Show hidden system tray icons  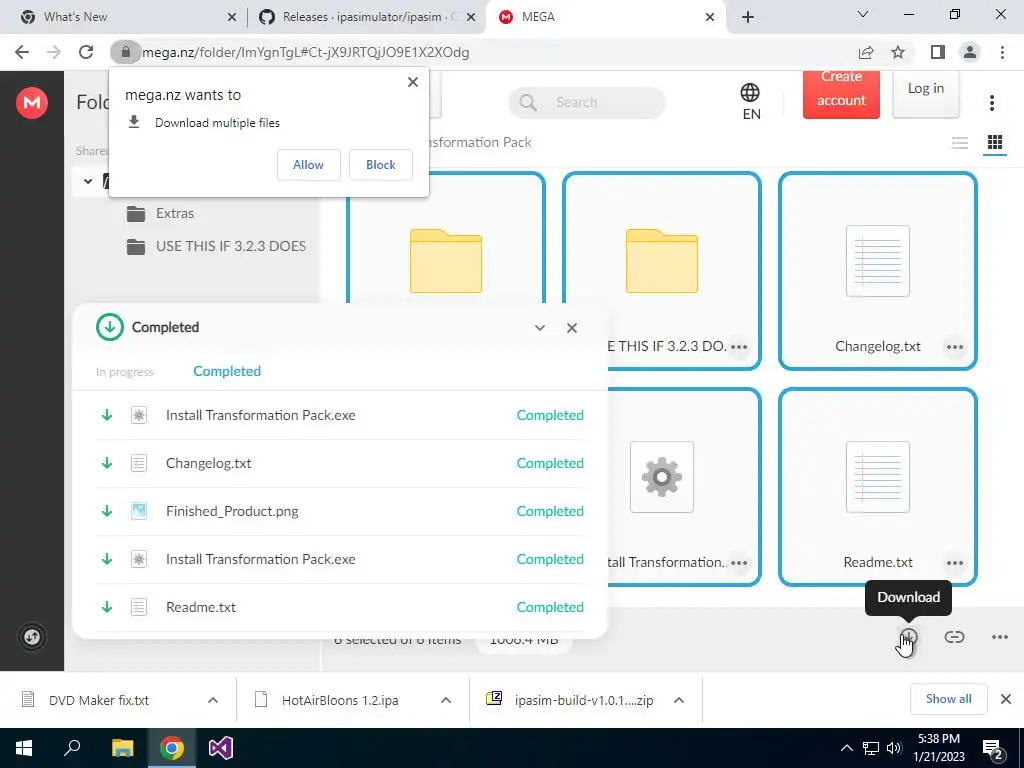coord(846,748)
